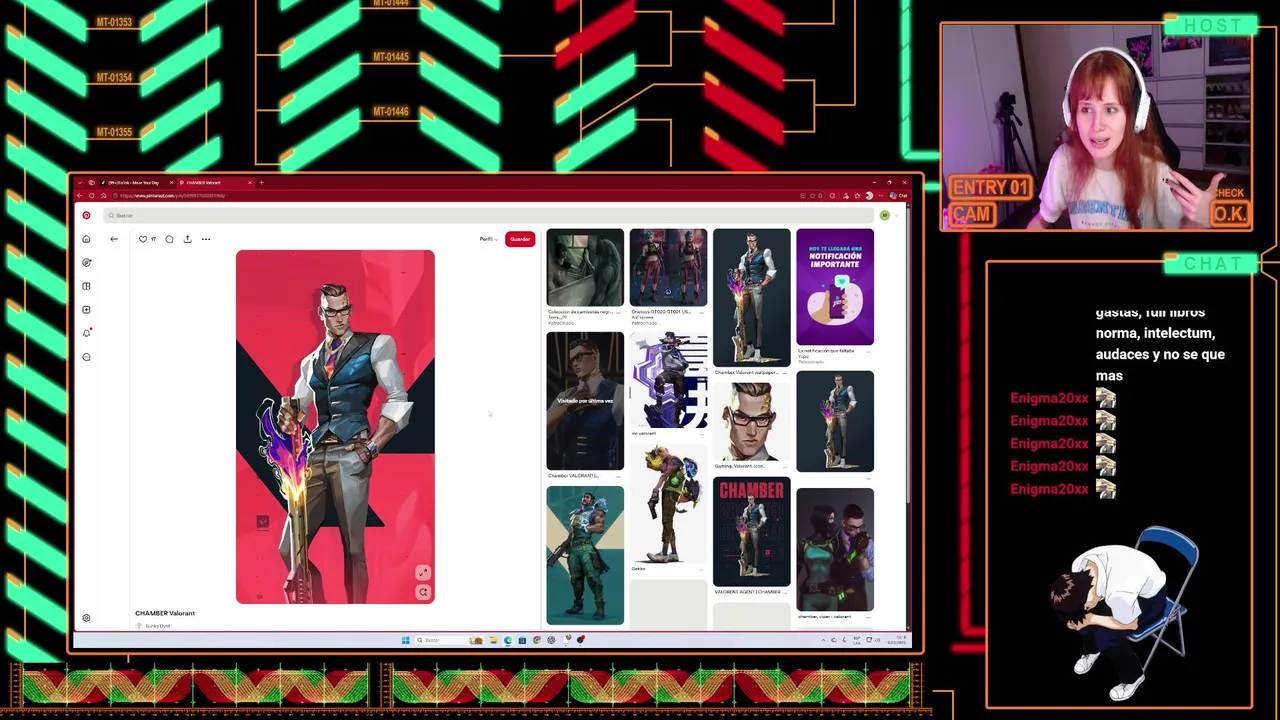This screenshot has width=1280, height=720.
Task: Open the Visitado por última vez pin
Action: pos(585,401)
